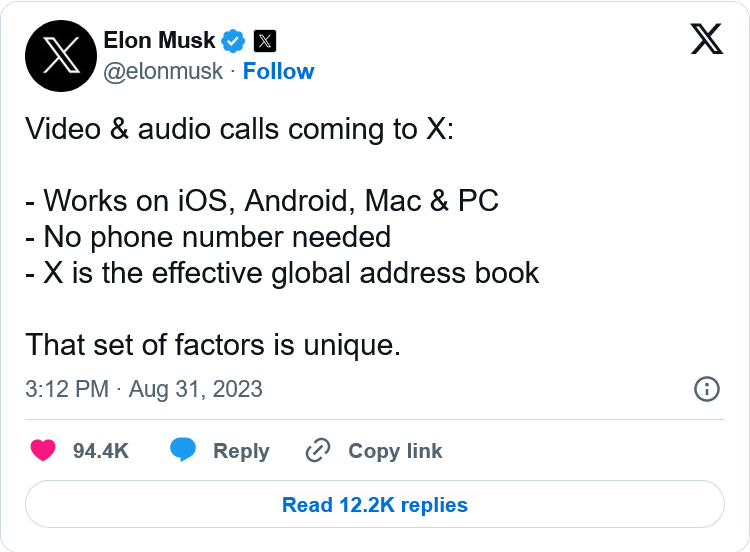Click the Elon Musk display name
The image size is (750, 552).
pyautogui.click(x=159, y=41)
